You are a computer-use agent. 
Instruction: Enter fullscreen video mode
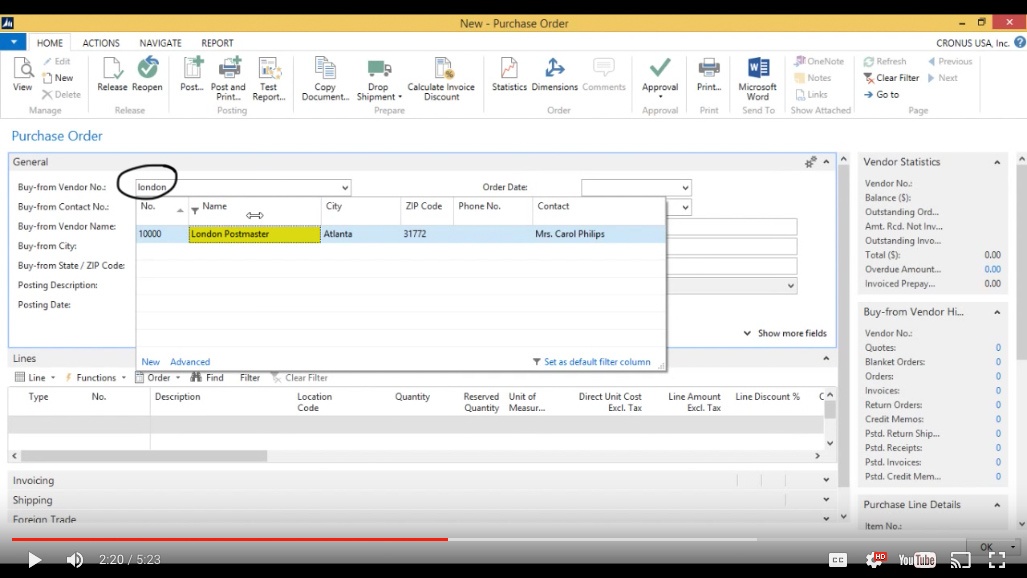[x=997, y=560]
